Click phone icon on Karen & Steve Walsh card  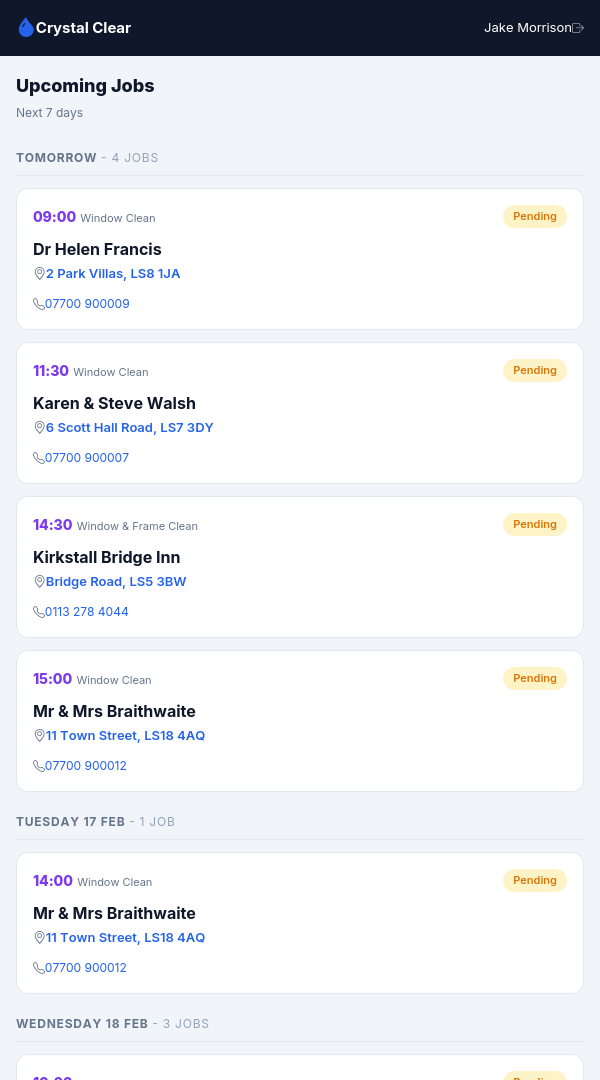pos(39,458)
